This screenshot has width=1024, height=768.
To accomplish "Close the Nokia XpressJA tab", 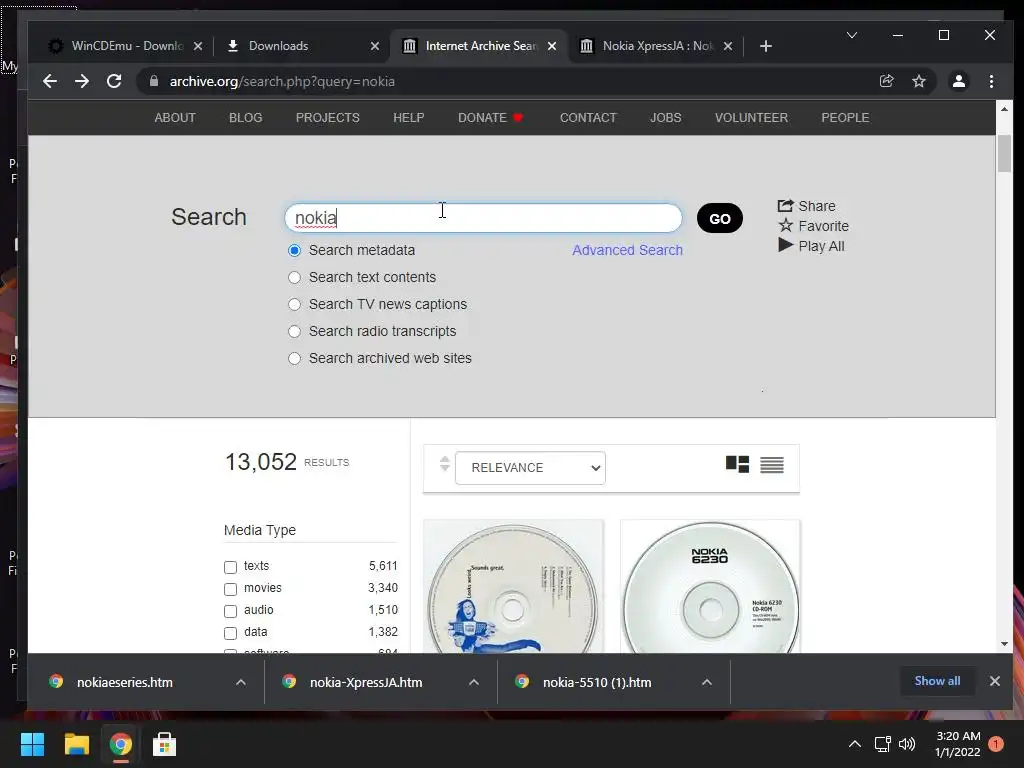I will [728, 46].
